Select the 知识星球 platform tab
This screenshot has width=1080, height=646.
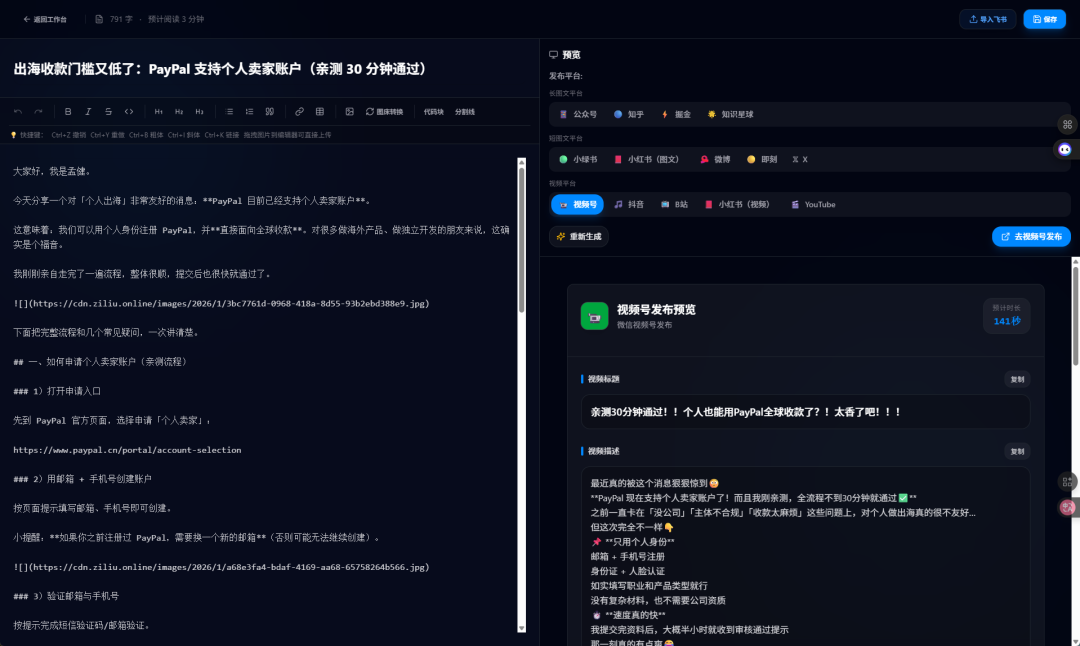(731, 114)
